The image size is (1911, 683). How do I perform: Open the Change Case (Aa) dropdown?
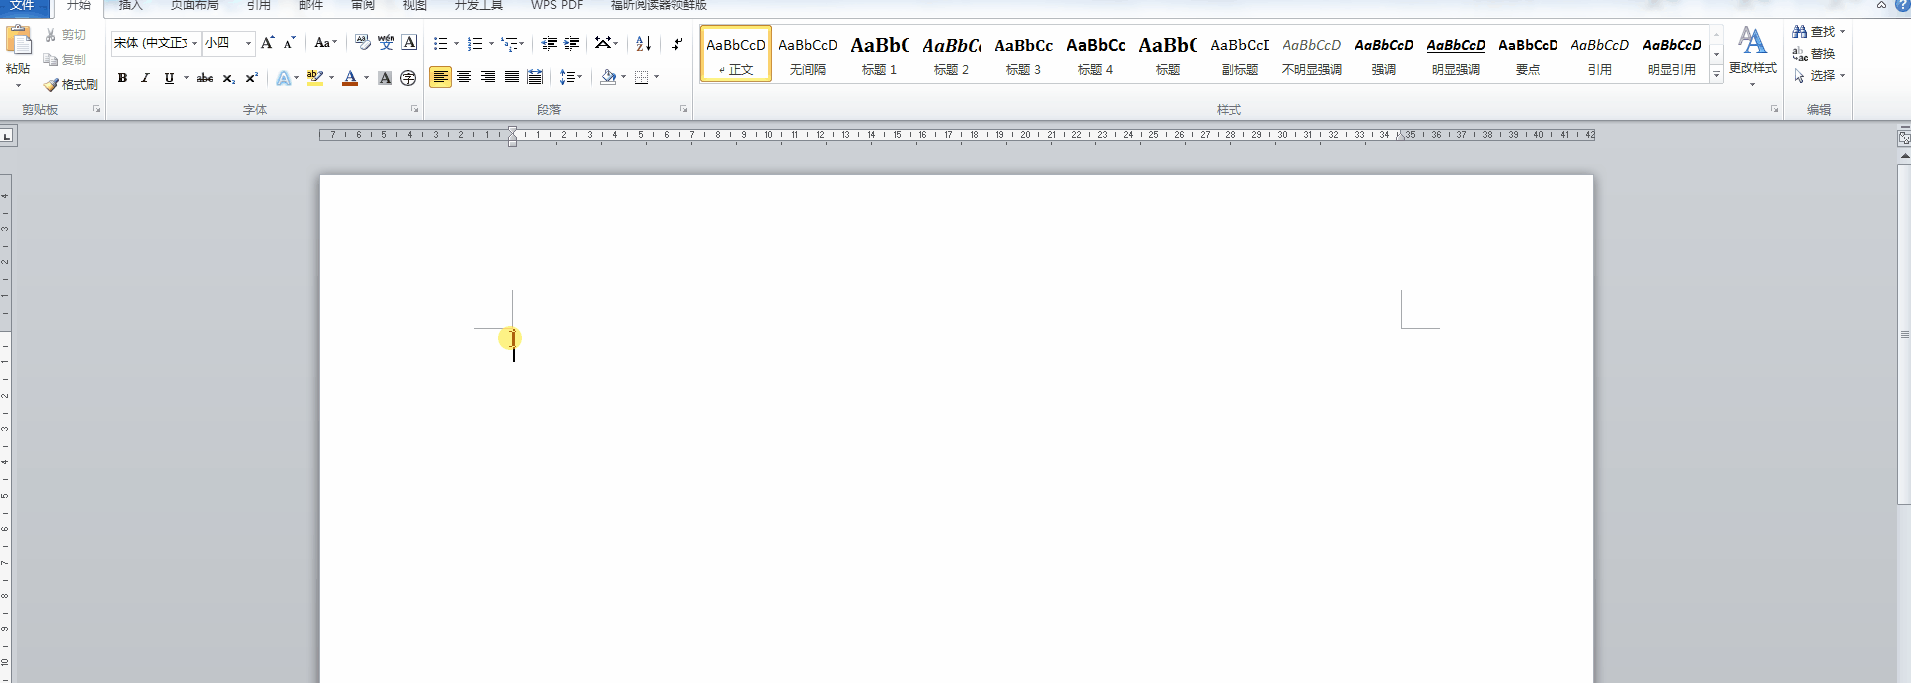[x=325, y=43]
